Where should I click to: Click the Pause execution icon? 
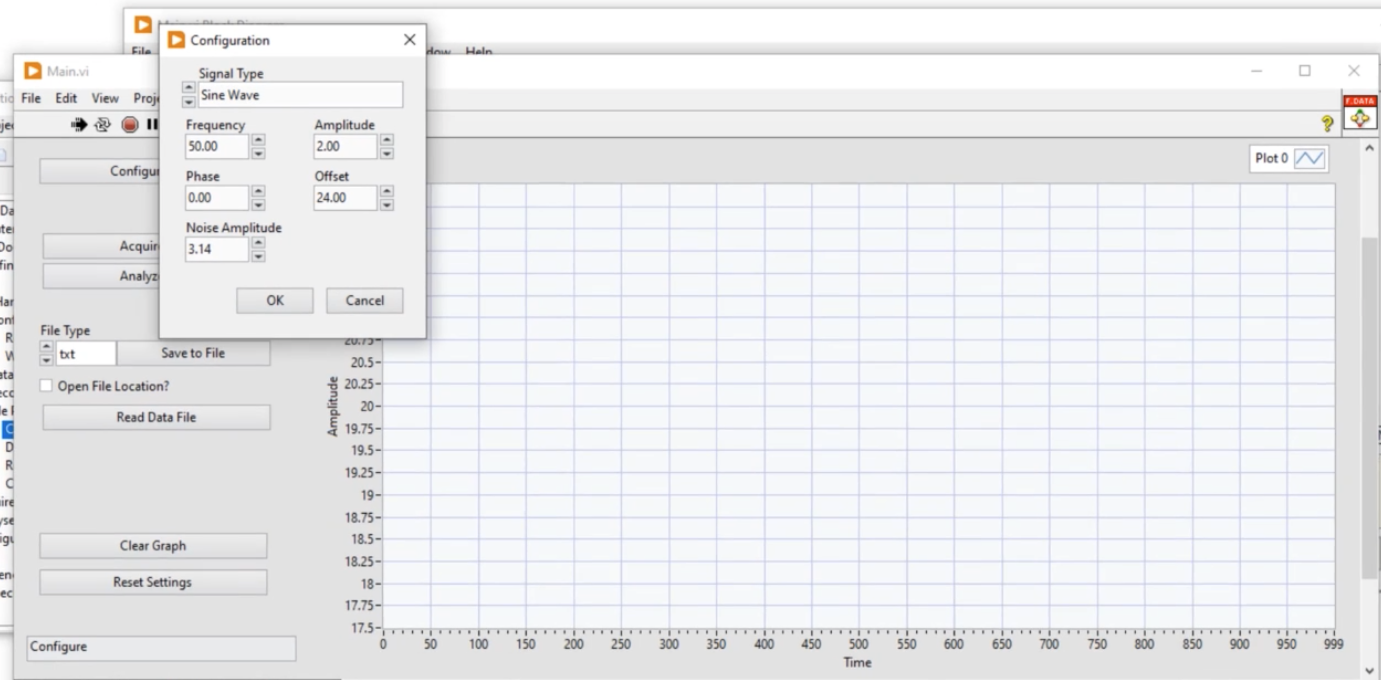(152, 125)
